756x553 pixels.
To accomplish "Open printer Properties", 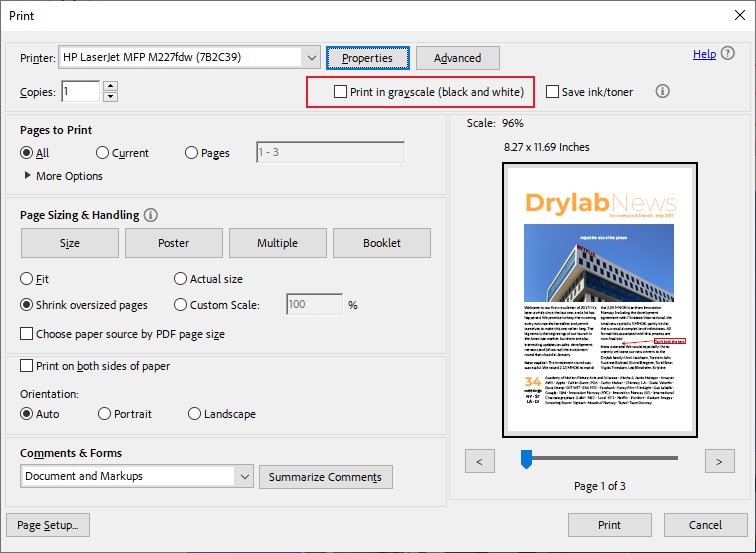I will coord(368,58).
